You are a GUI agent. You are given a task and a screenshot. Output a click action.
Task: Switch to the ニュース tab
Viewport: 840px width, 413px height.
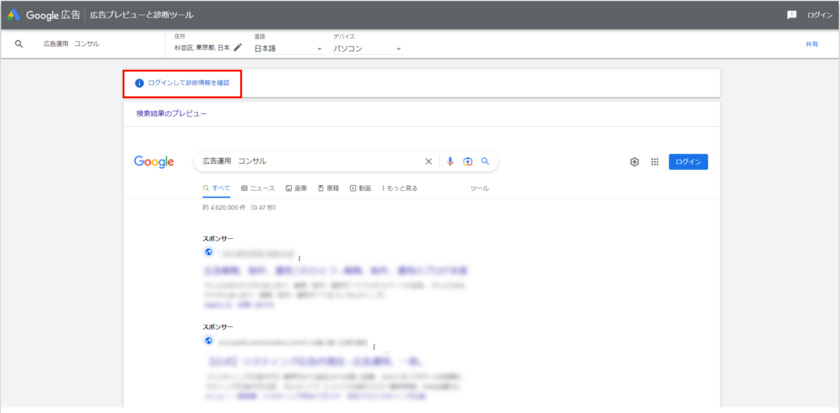tap(258, 188)
